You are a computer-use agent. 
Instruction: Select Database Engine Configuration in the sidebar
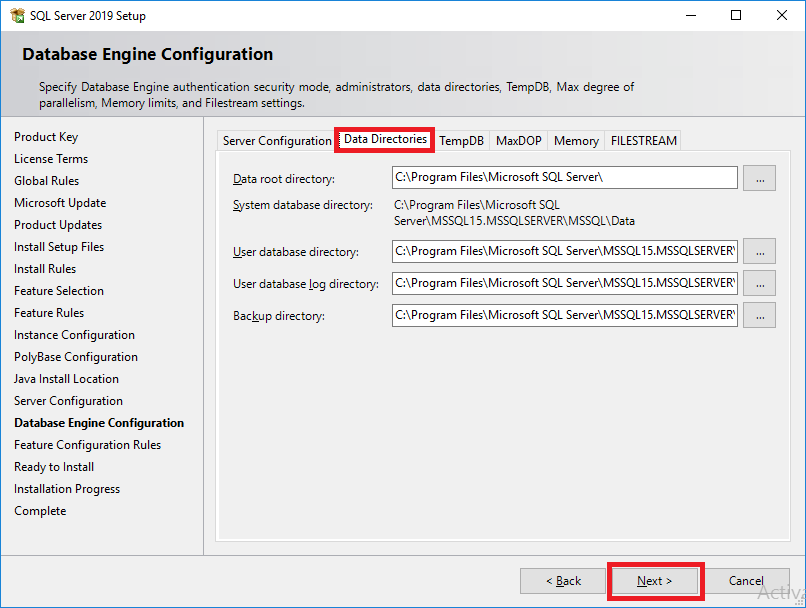99,423
